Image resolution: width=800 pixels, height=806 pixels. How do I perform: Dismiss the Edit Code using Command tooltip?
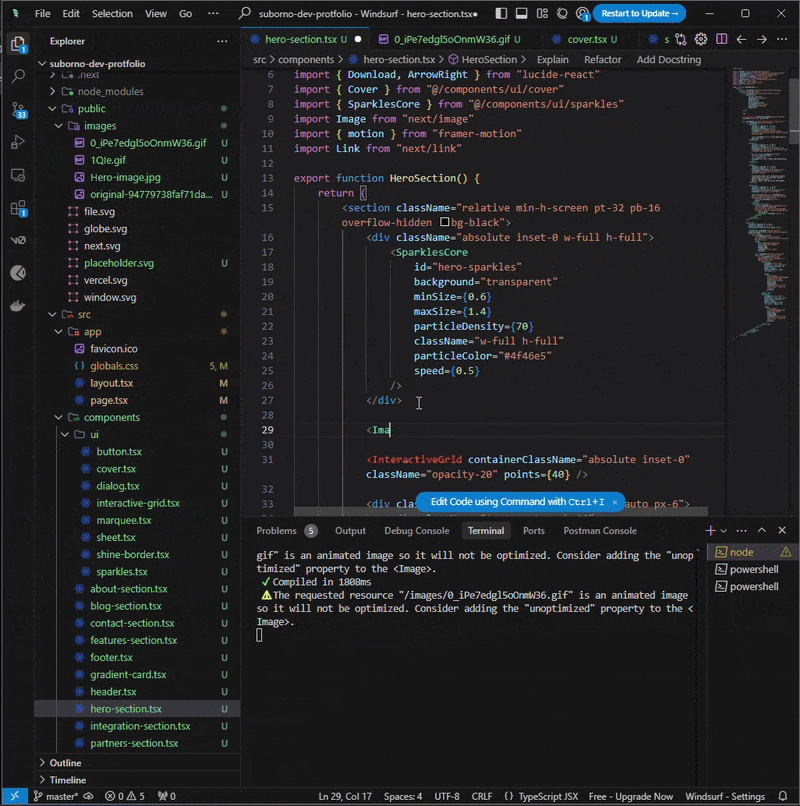coord(615,502)
